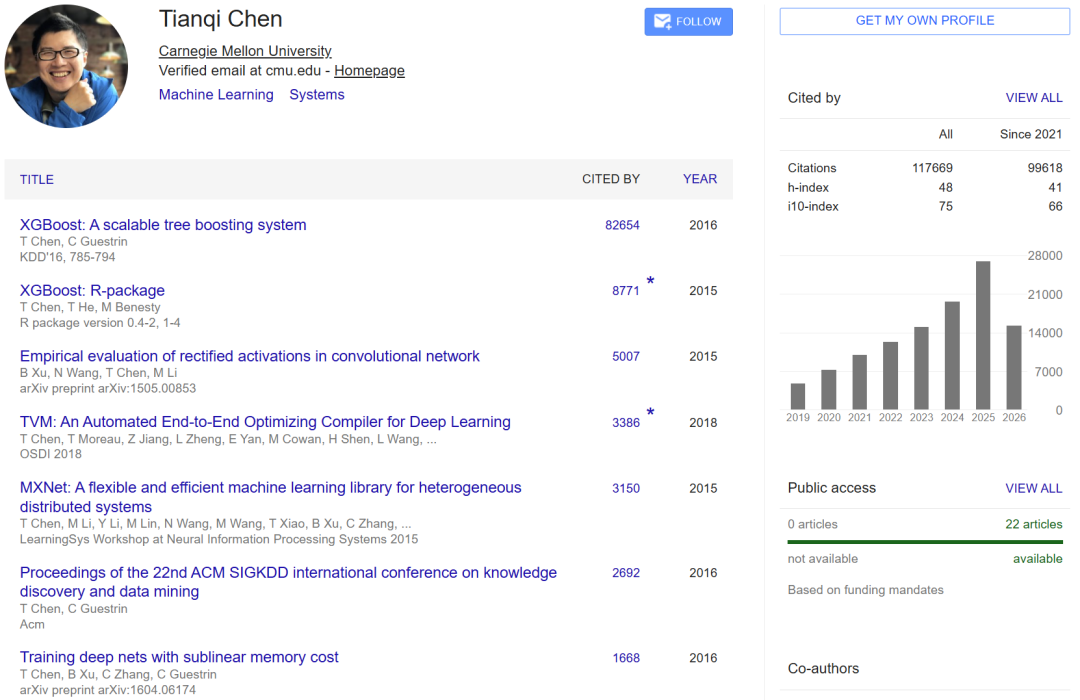Select the 2025 citation bar in chart
1080x700 pixels.
[983, 336]
